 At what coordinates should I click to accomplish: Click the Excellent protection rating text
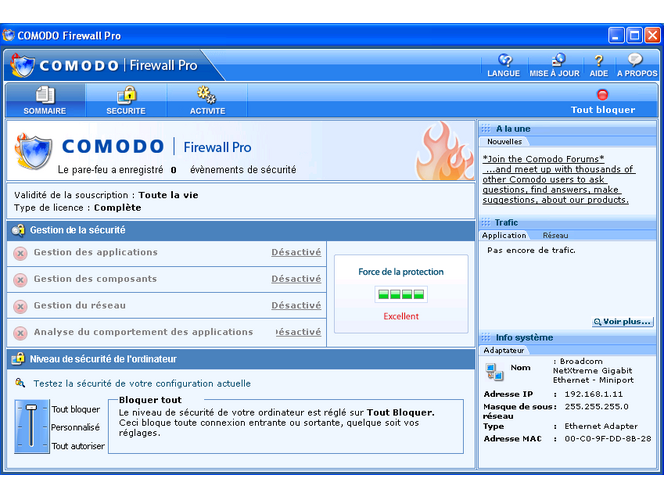pos(401,316)
